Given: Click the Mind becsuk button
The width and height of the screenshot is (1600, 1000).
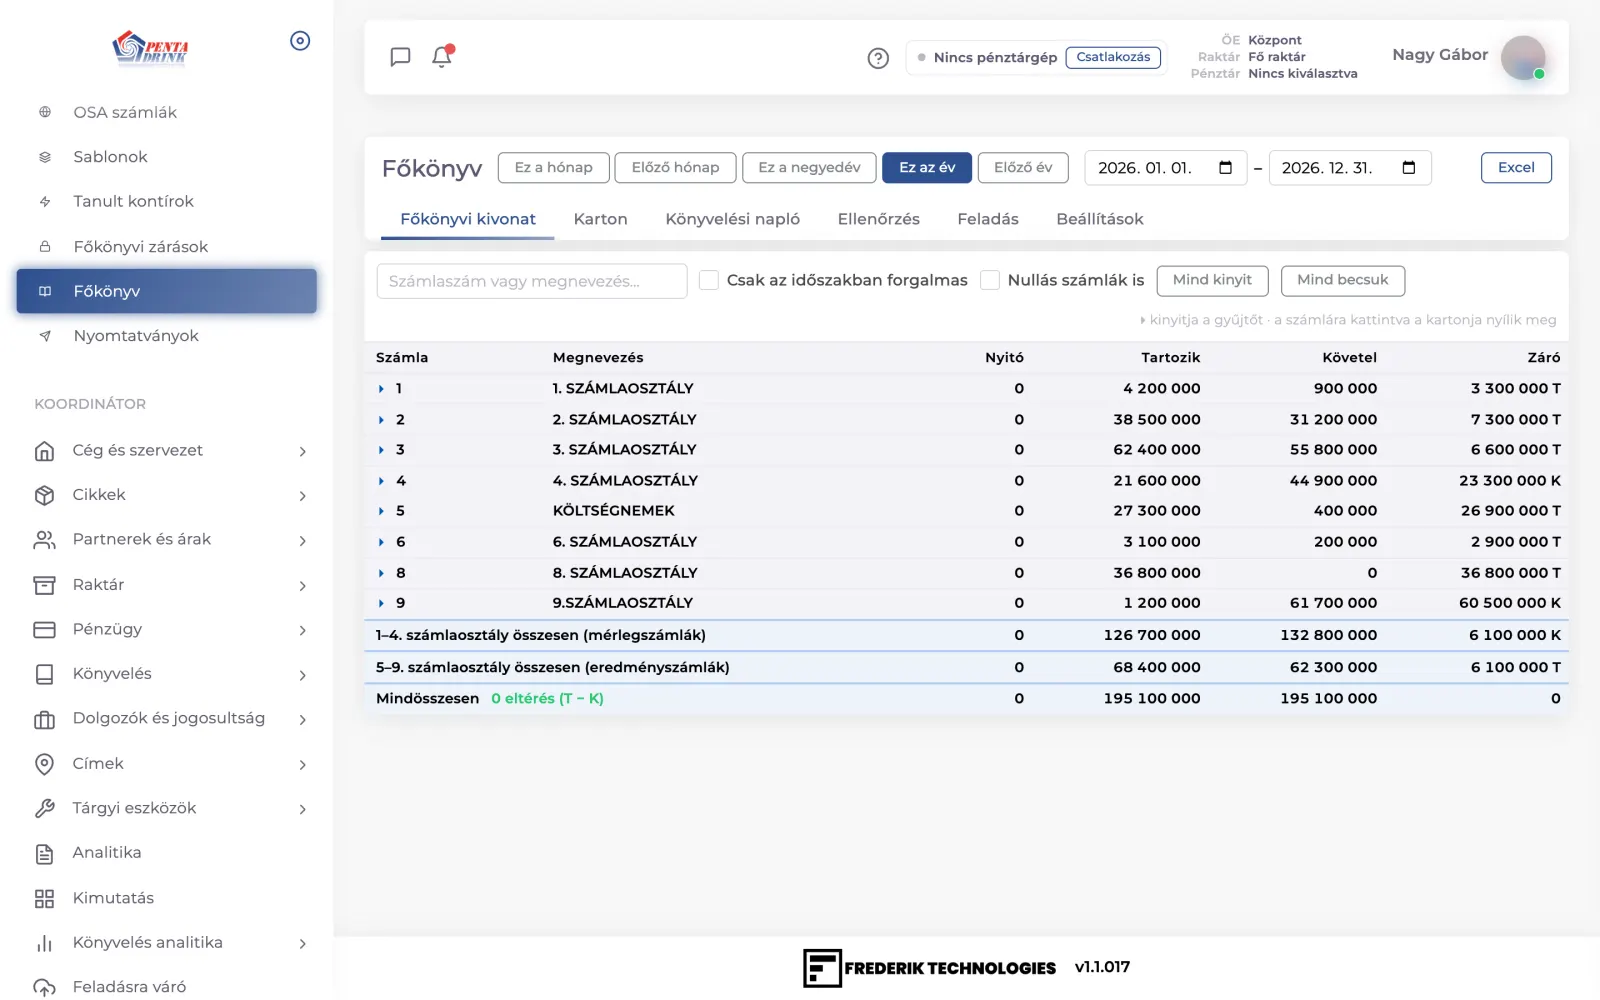Looking at the screenshot, I should pos(1343,280).
